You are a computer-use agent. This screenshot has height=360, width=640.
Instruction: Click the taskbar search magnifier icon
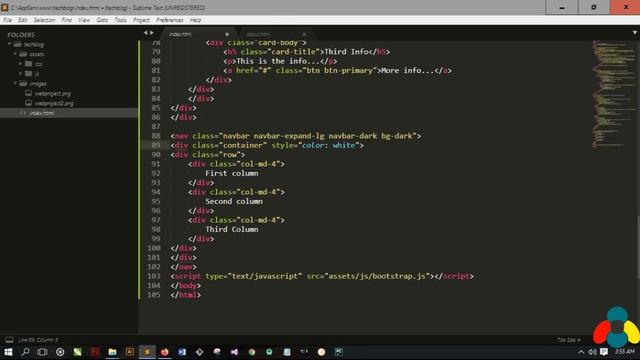click(x=25, y=352)
